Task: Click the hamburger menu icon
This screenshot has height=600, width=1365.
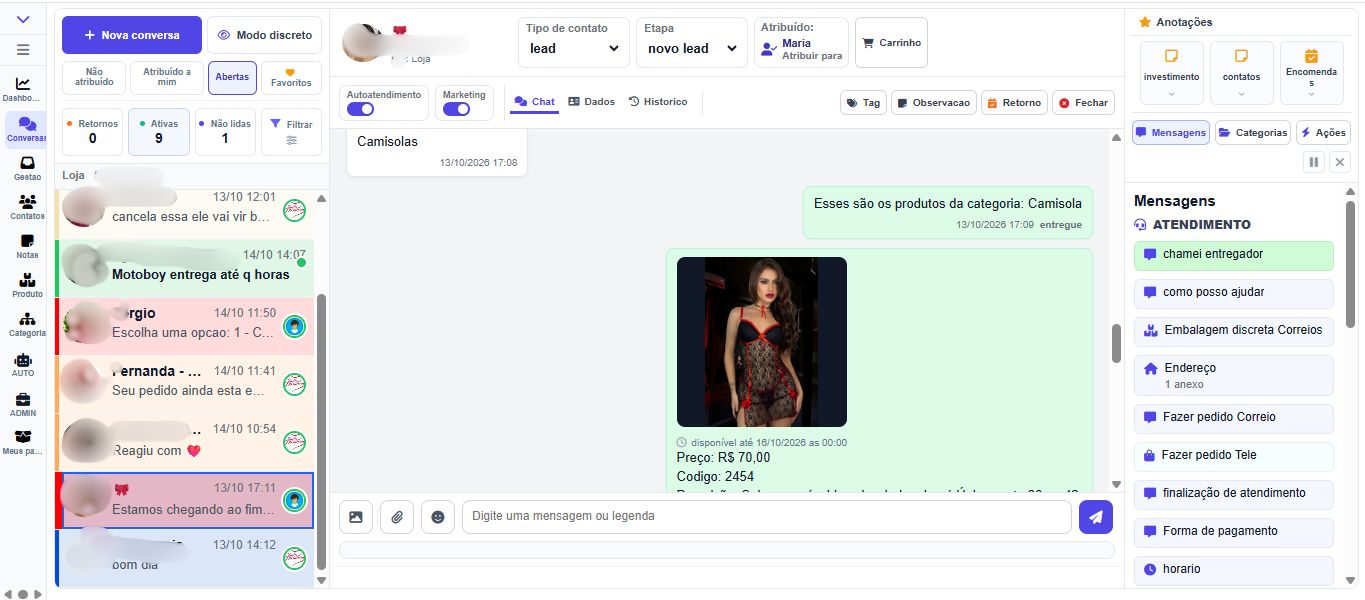Action: pos(23,50)
